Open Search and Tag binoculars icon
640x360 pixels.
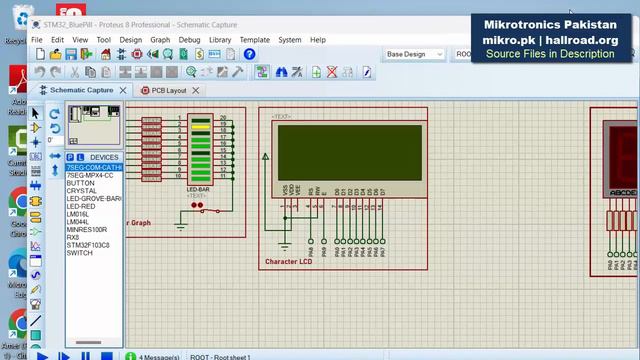tap(281, 72)
